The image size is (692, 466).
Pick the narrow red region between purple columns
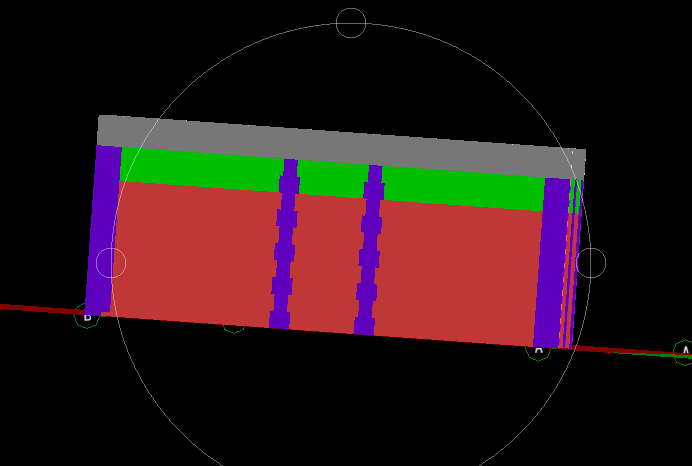click(327, 263)
